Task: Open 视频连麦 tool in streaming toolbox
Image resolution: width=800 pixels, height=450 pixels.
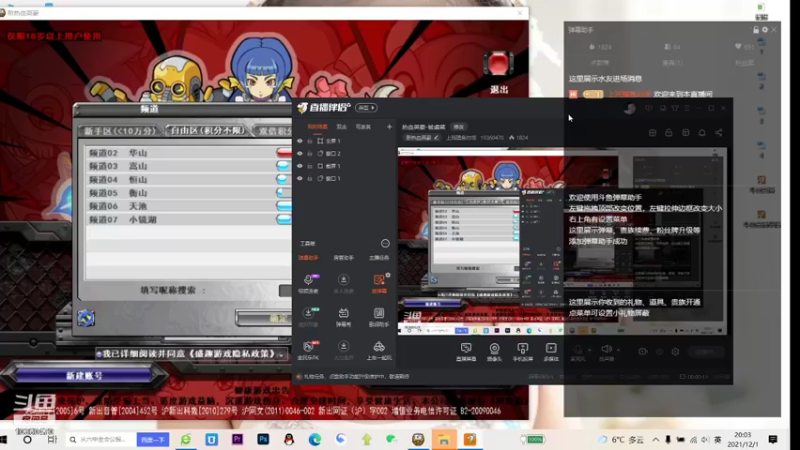Action: [308, 283]
